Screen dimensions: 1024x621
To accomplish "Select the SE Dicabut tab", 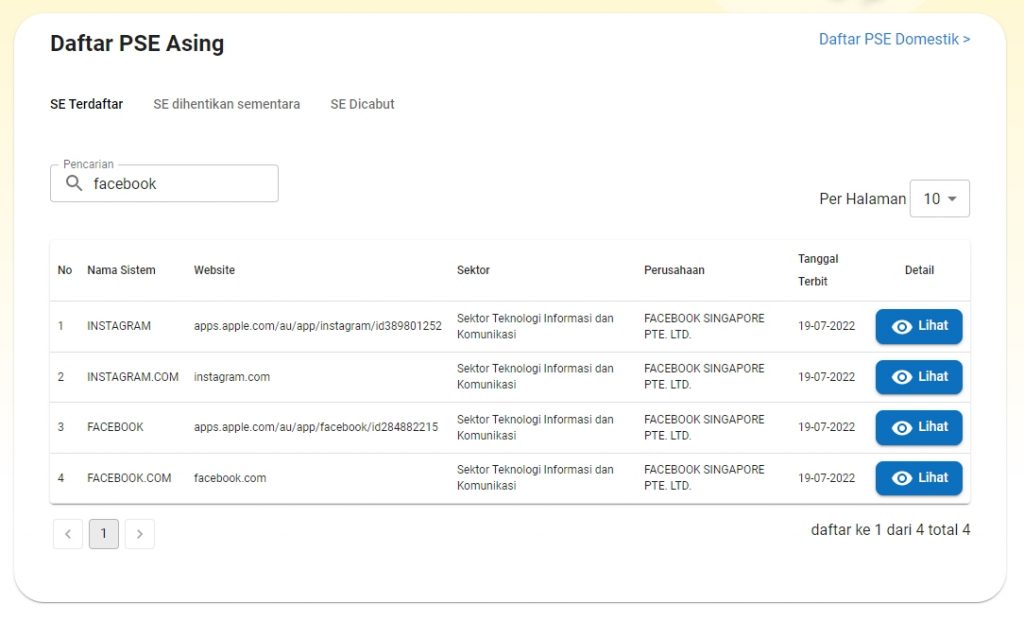I will pyautogui.click(x=362, y=104).
